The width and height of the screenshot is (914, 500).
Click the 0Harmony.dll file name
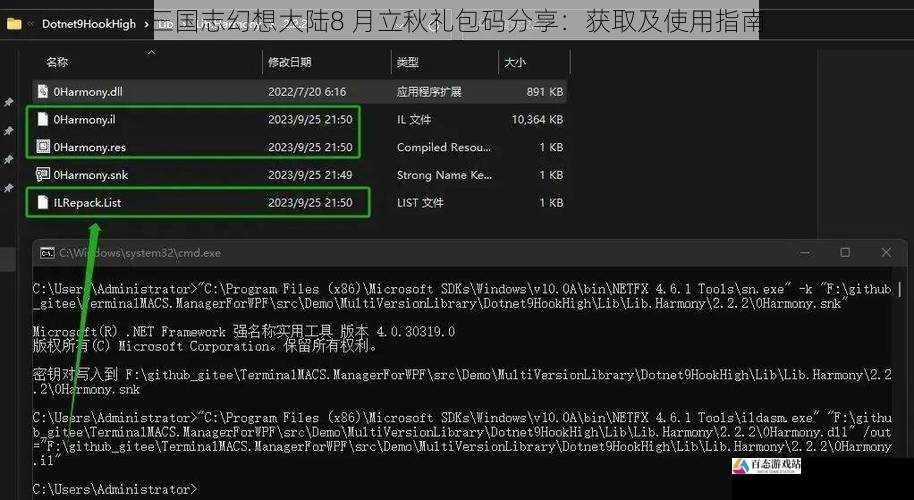[88, 91]
